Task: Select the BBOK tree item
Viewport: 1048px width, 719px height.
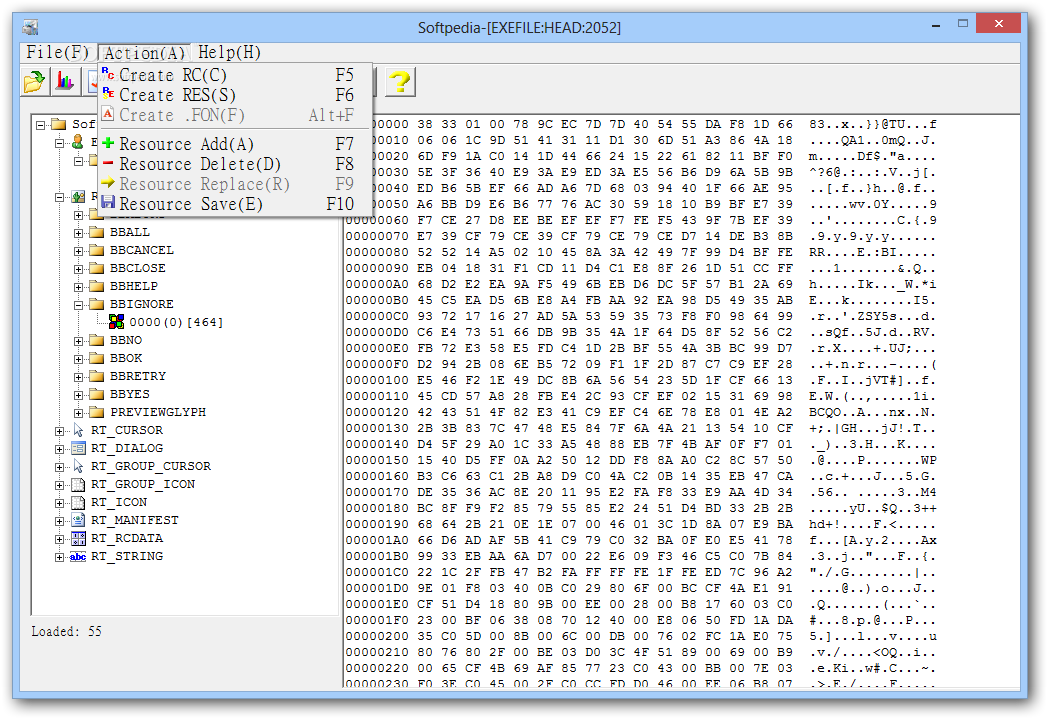Action: tap(126, 358)
